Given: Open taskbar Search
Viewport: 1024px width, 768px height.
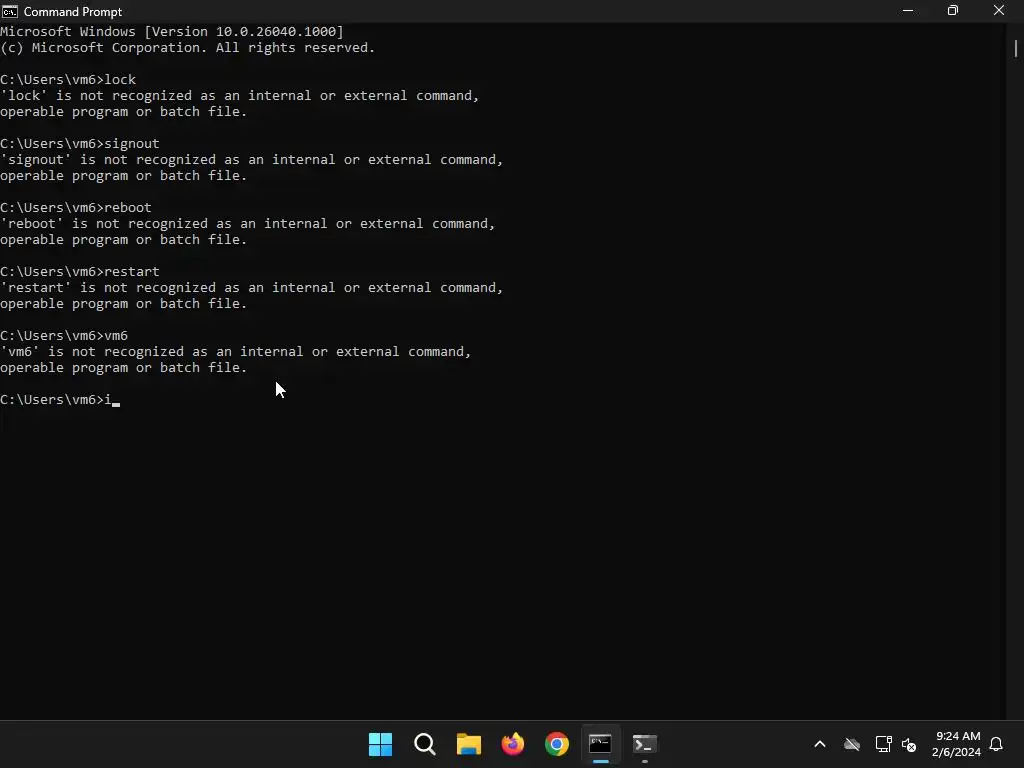Looking at the screenshot, I should (x=424, y=744).
